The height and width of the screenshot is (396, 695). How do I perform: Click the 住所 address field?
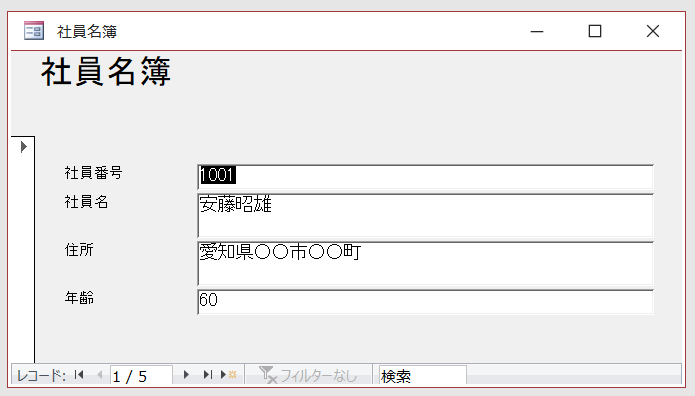click(426, 263)
